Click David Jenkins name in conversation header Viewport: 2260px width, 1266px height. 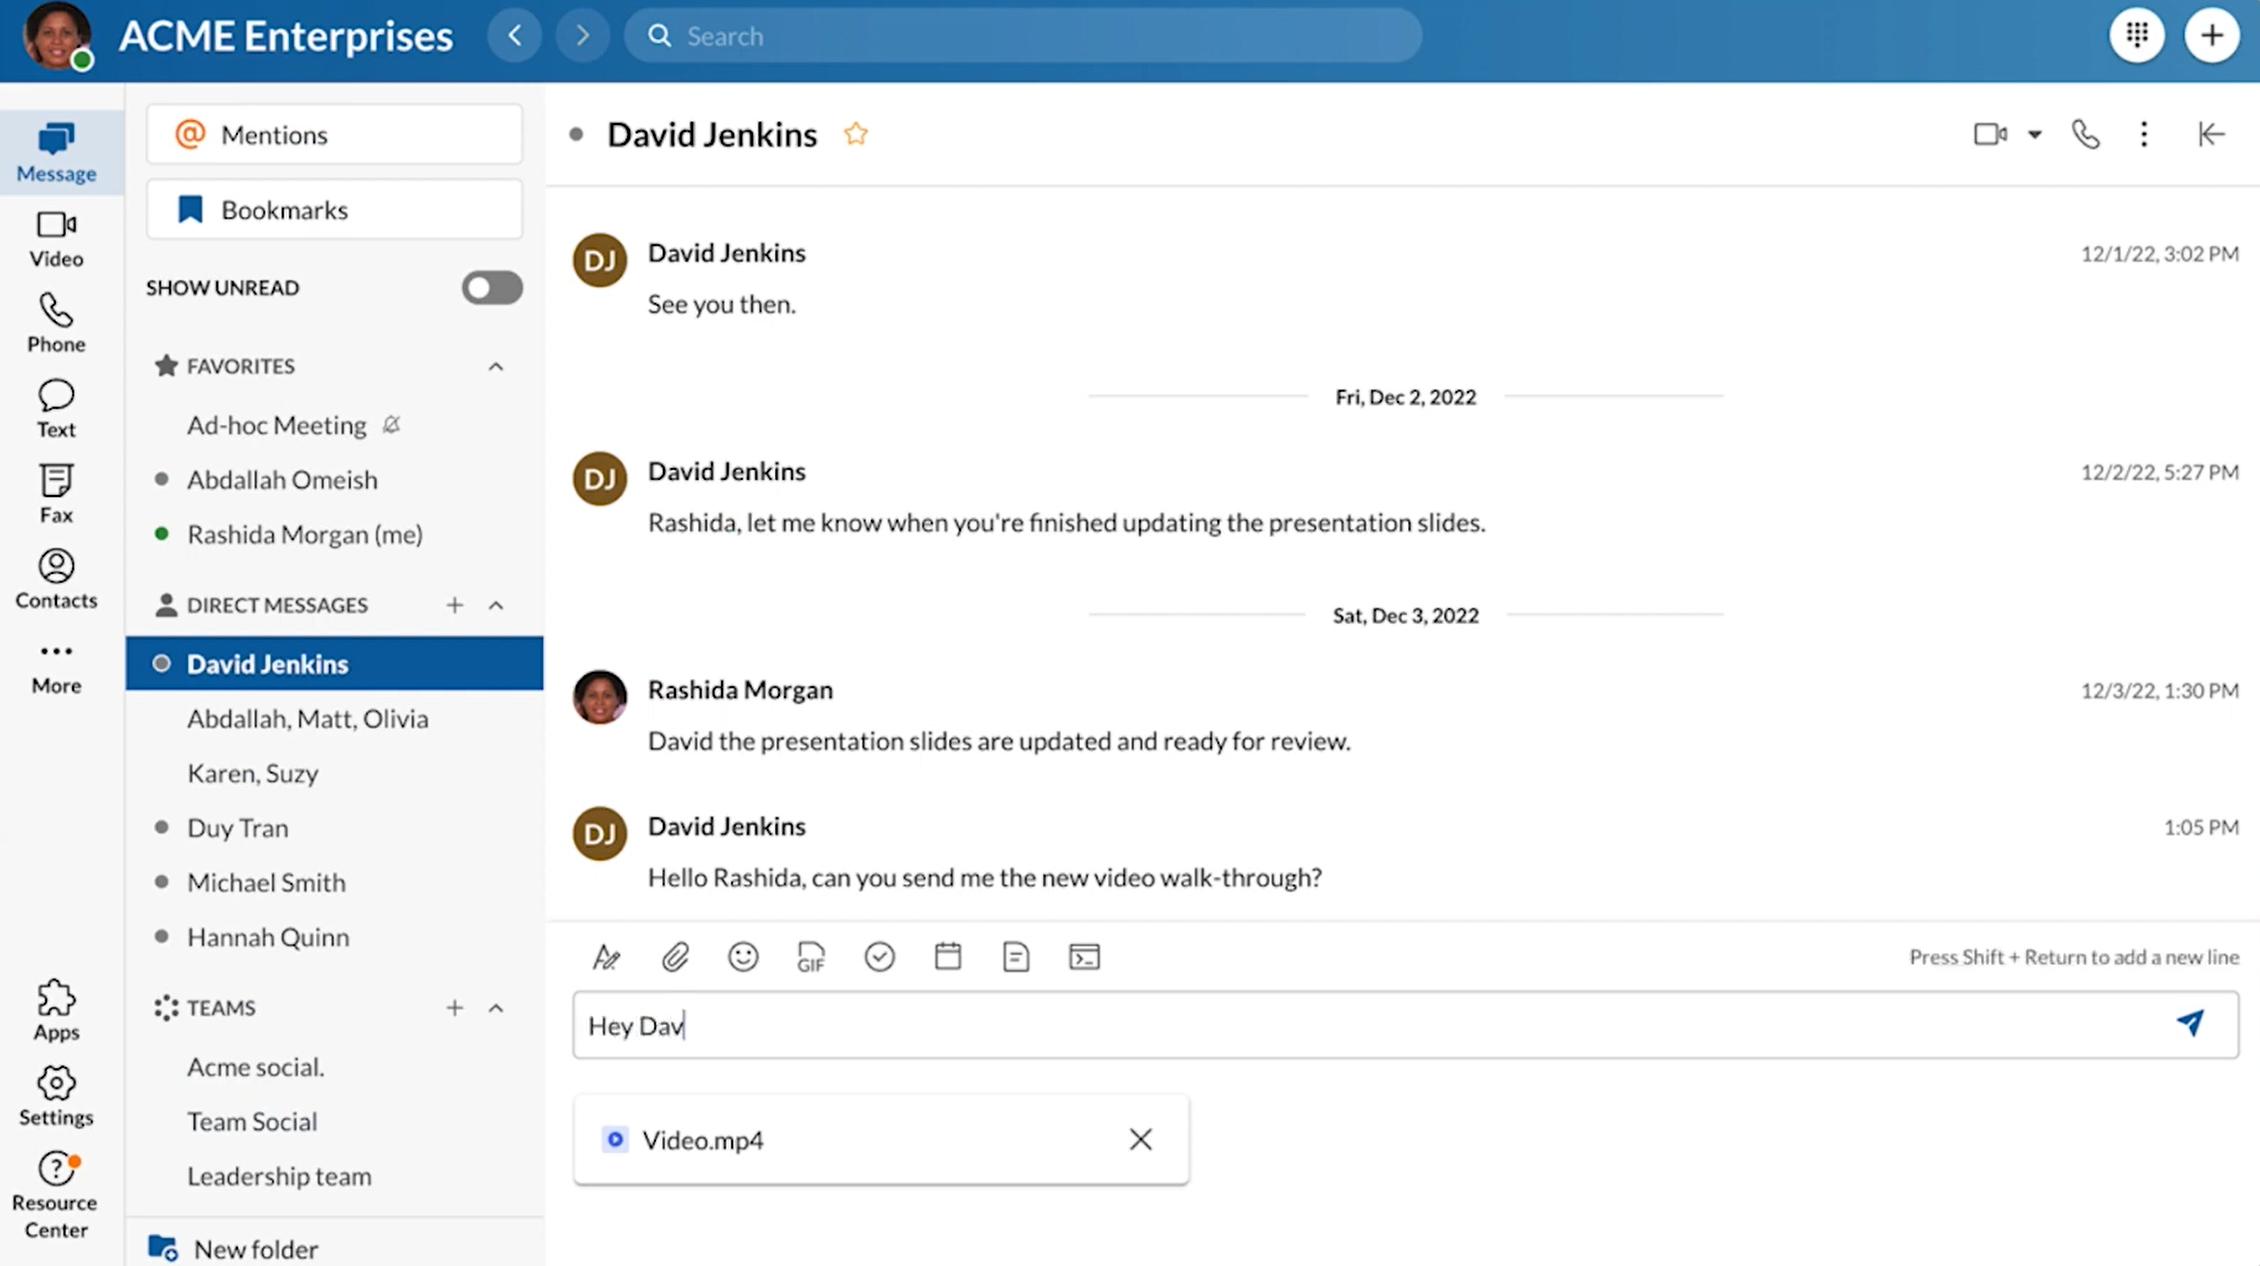pyautogui.click(x=711, y=134)
